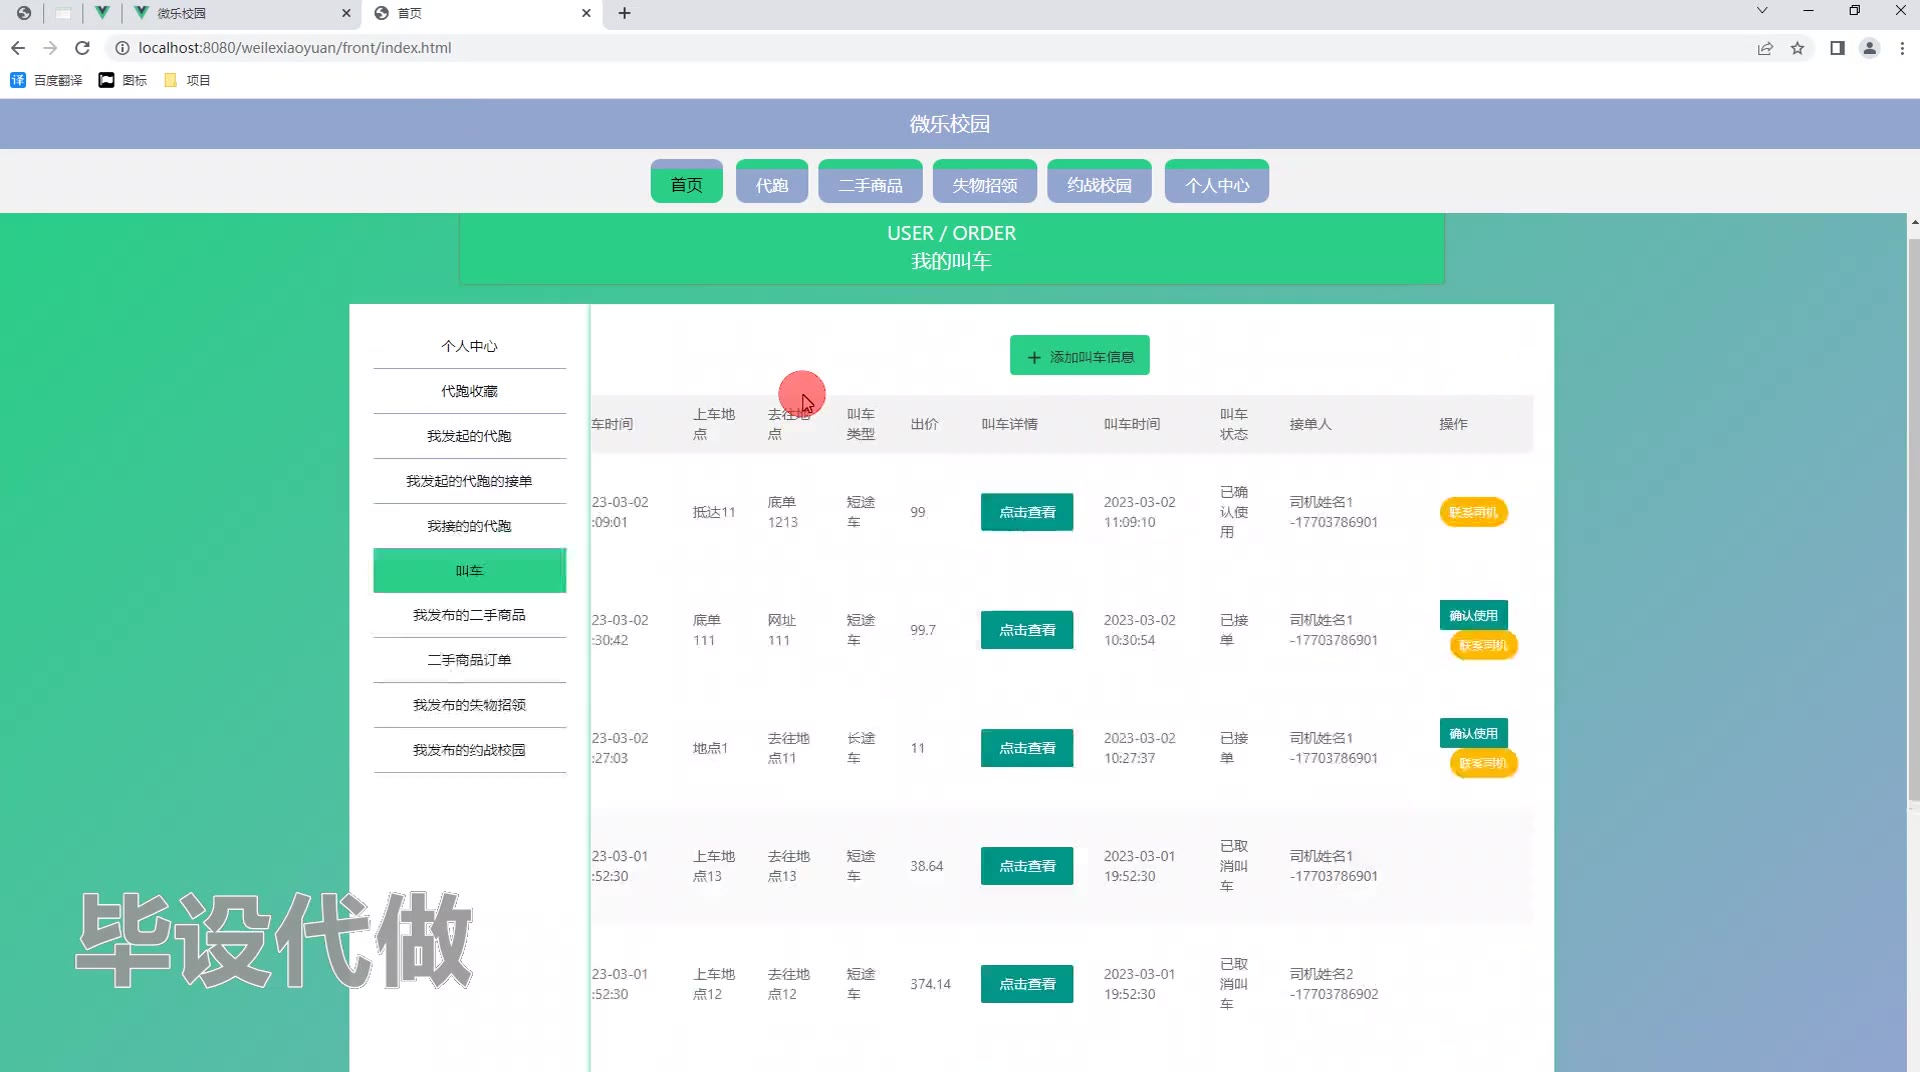Image resolution: width=1920 pixels, height=1072 pixels.
Task: Close the 首页 browser tab
Action: pyautogui.click(x=586, y=13)
